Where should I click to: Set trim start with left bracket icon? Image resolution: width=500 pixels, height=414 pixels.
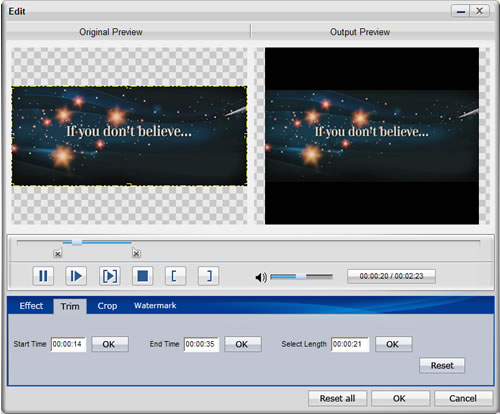pyautogui.click(x=175, y=276)
